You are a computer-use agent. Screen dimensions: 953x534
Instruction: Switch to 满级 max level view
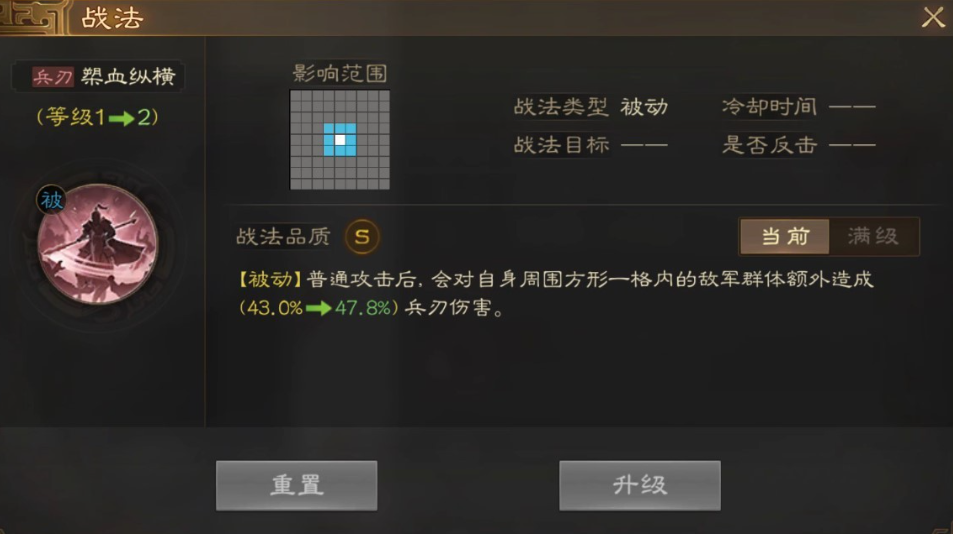tap(873, 236)
